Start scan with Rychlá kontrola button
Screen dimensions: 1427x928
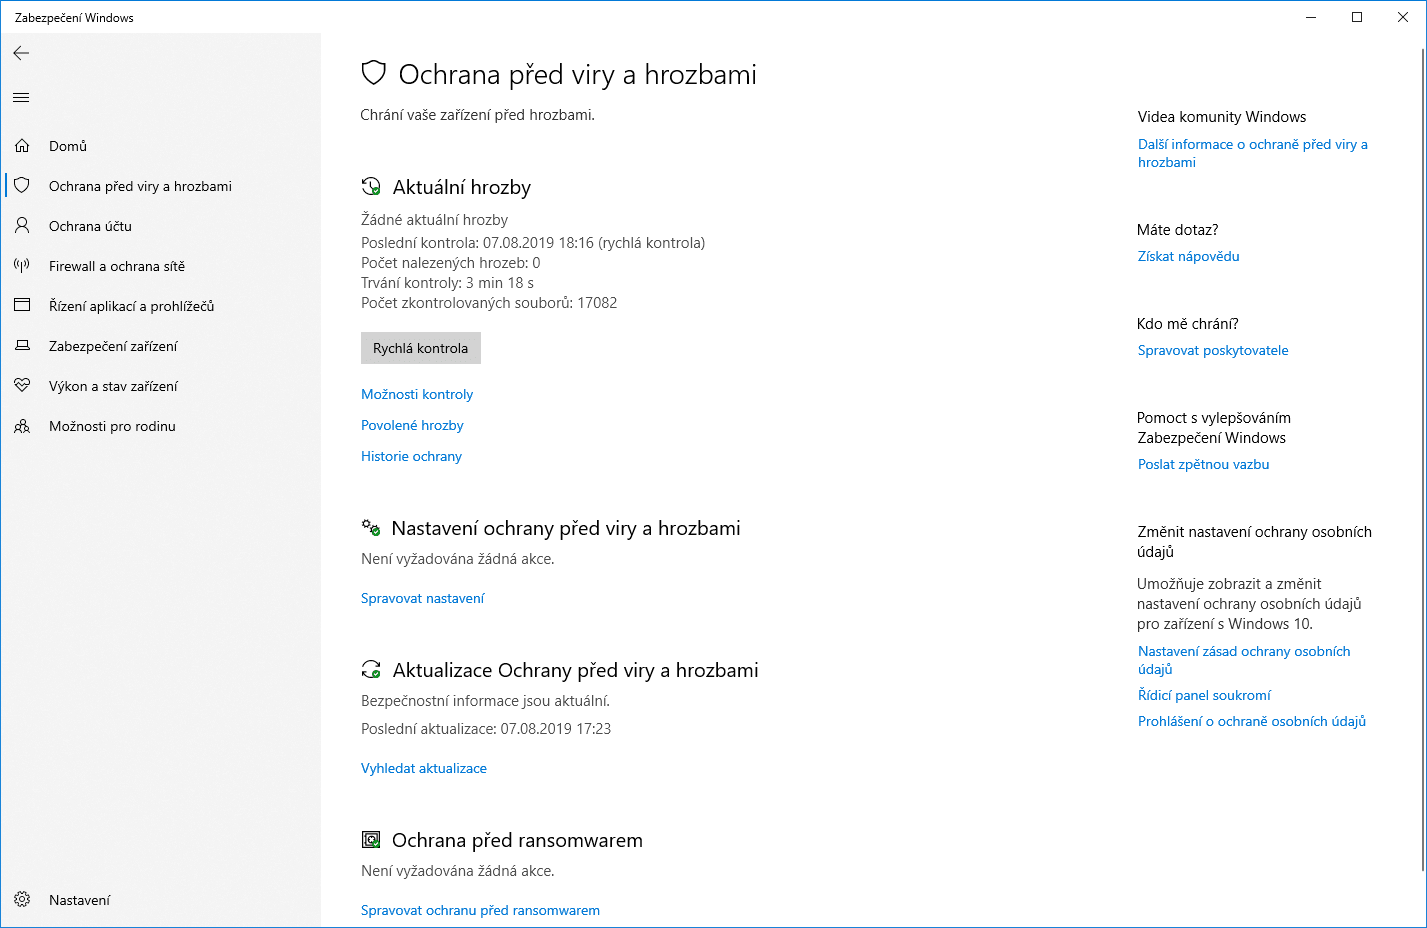[x=420, y=348]
